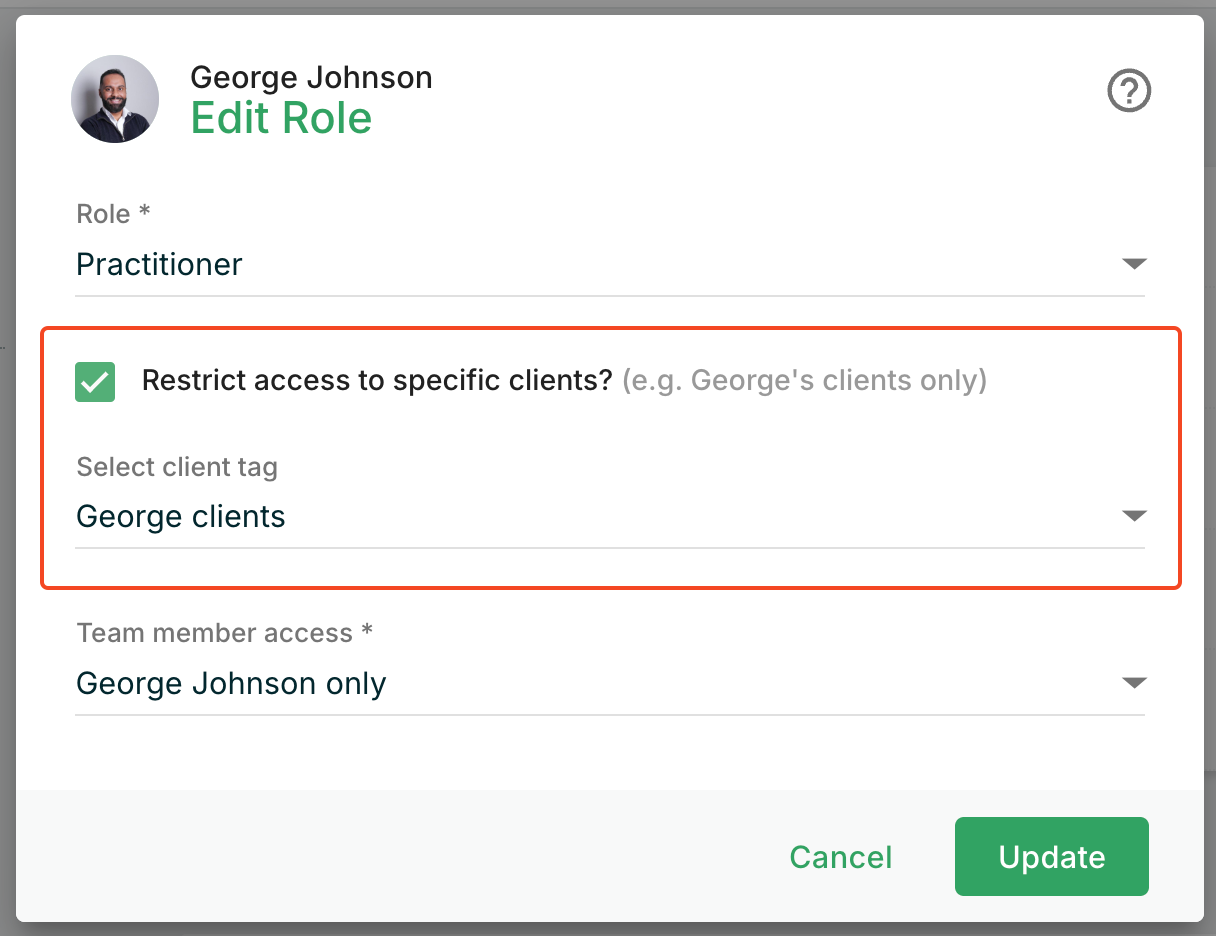1216x936 pixels.
Task: Click the George clients tag value
Action: point(181,517)
